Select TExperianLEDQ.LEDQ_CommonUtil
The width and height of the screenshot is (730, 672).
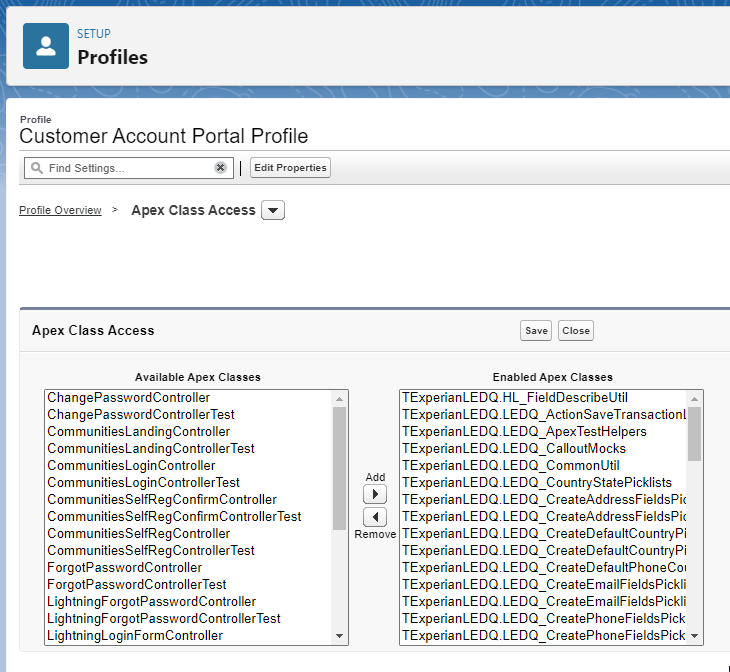[x=543, y=466]
